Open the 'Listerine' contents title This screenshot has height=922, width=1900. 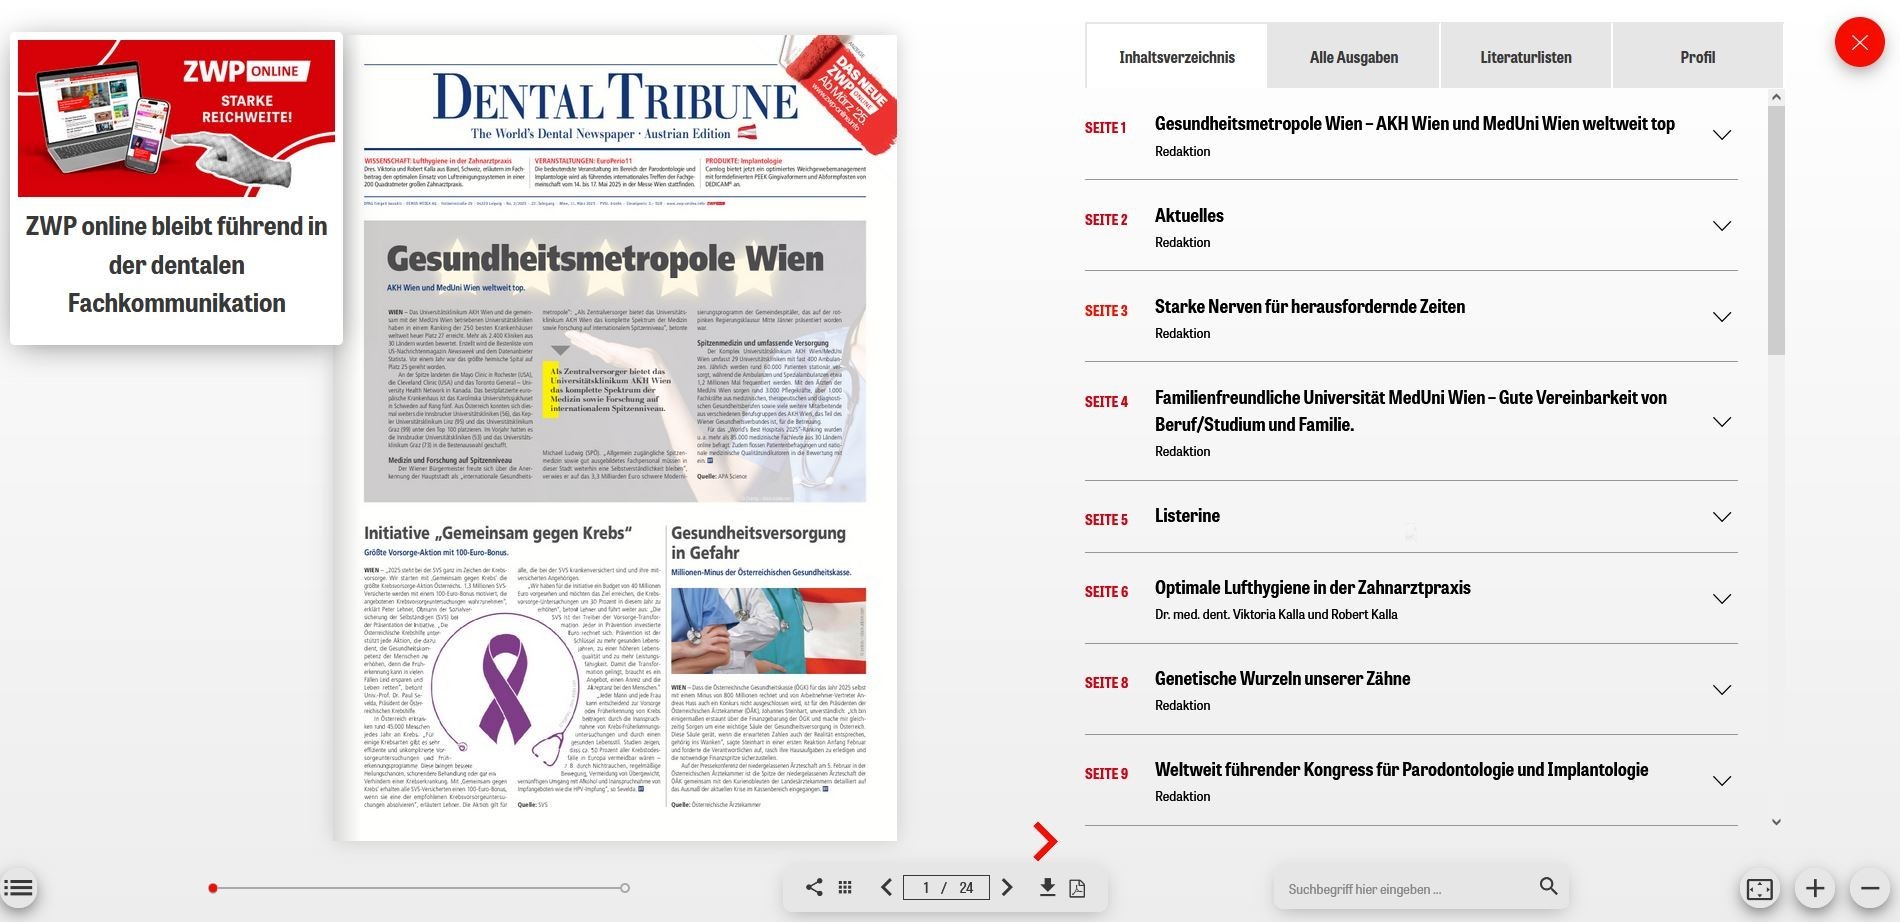pos(1187,515)
